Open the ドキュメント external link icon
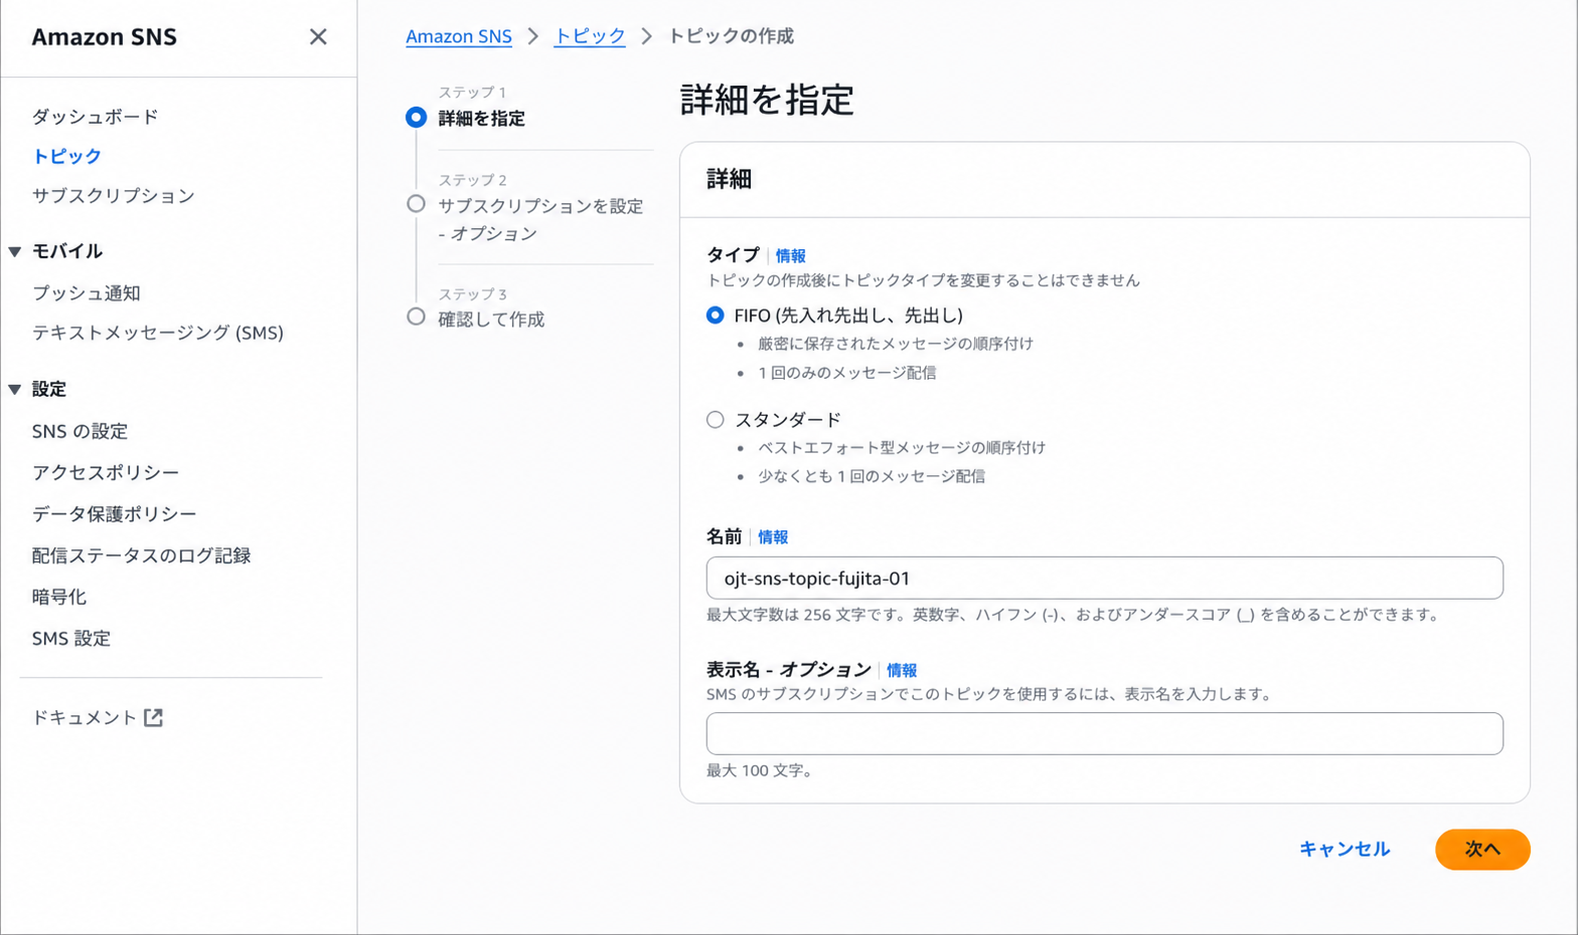Viewport: 1578px width, 935px height. pos(153,718)
